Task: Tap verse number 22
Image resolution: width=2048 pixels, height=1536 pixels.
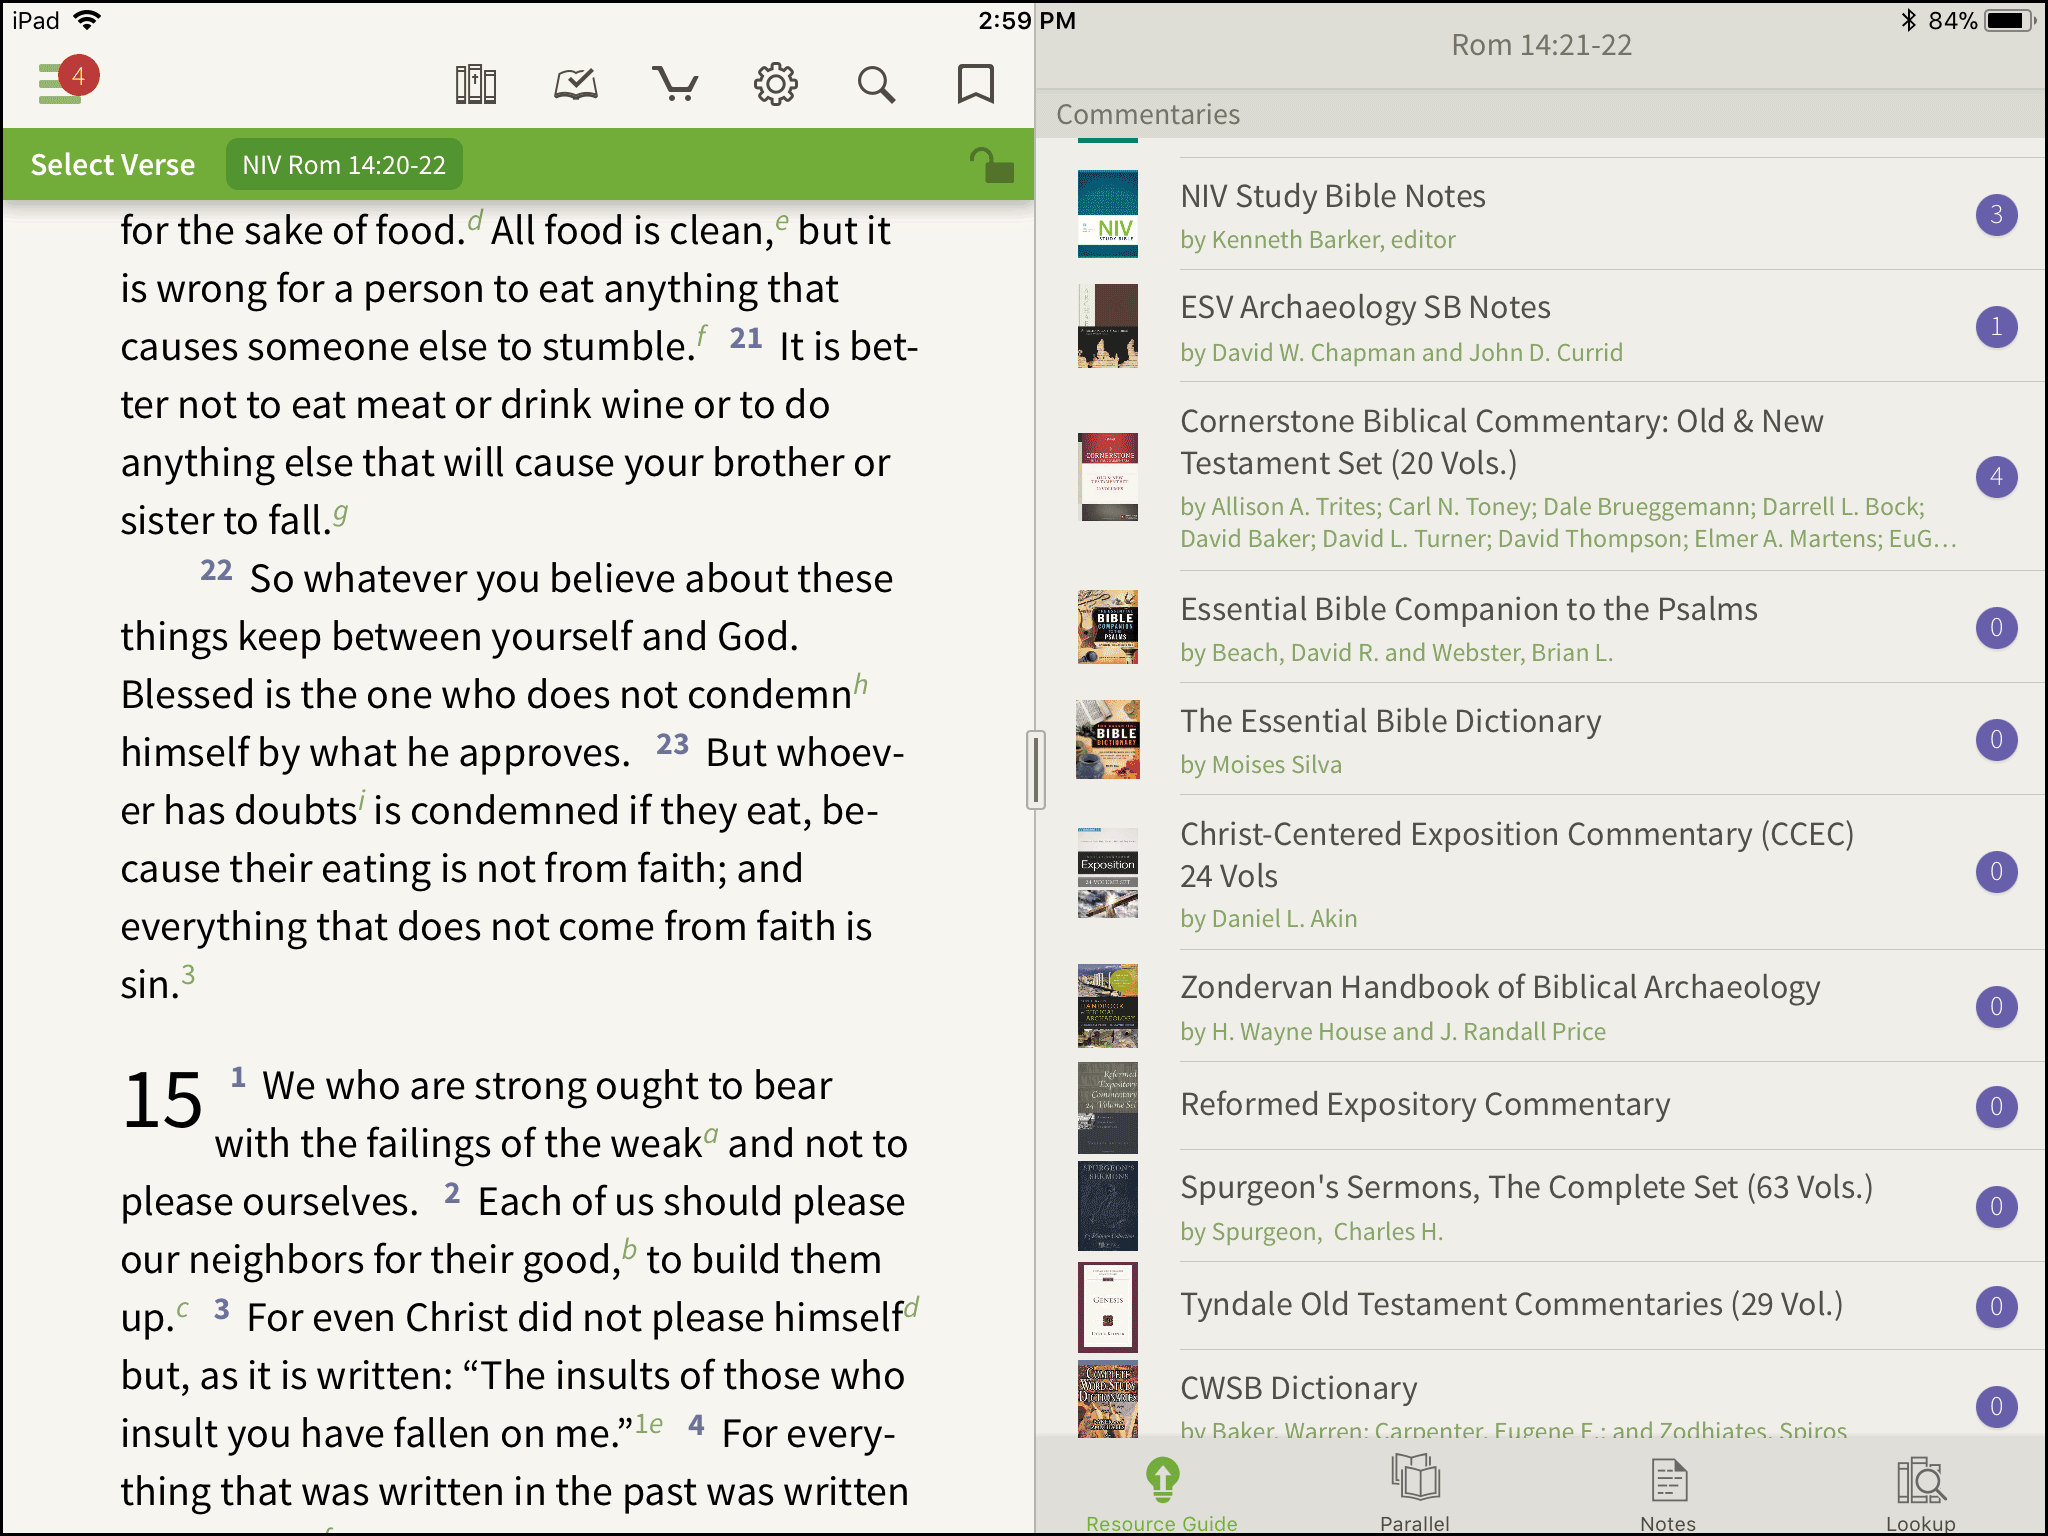Action: tap(216, 571)
